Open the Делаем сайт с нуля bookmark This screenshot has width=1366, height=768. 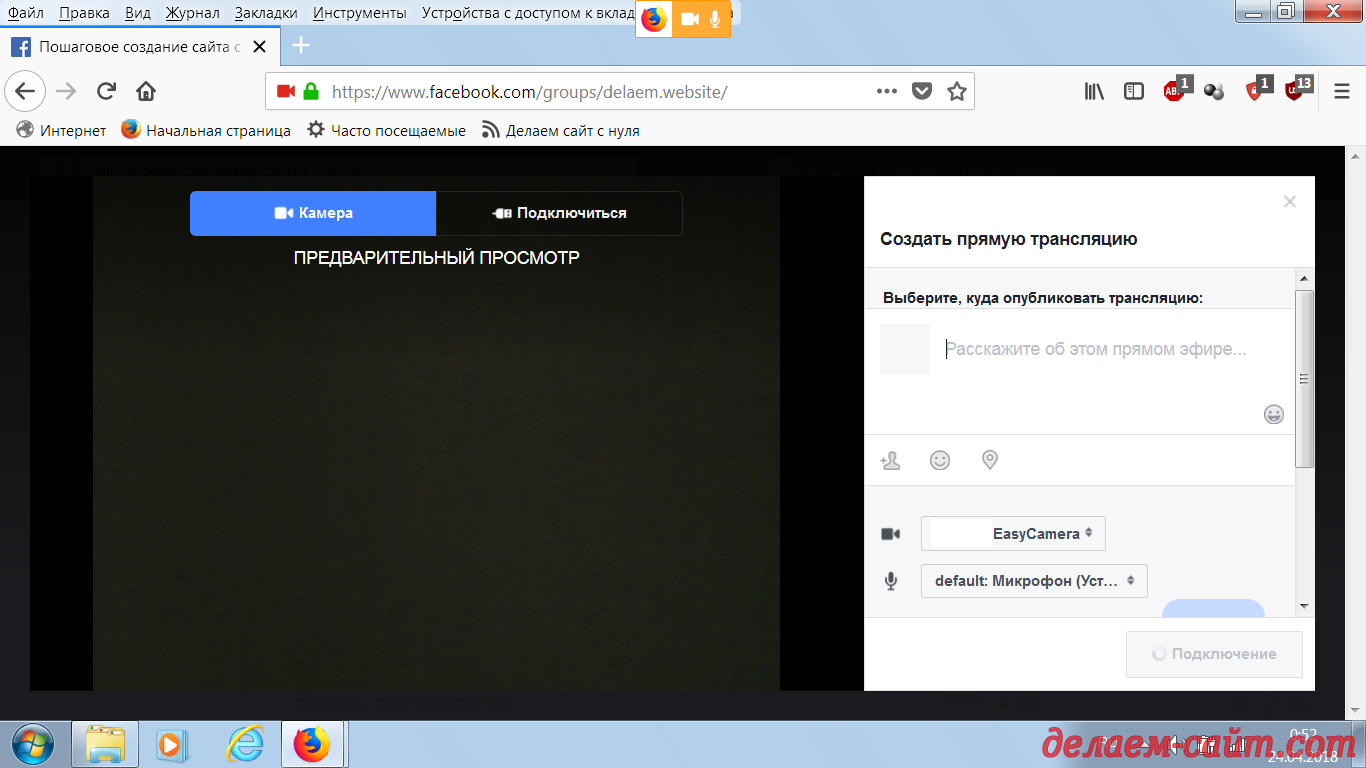[561, 130]
